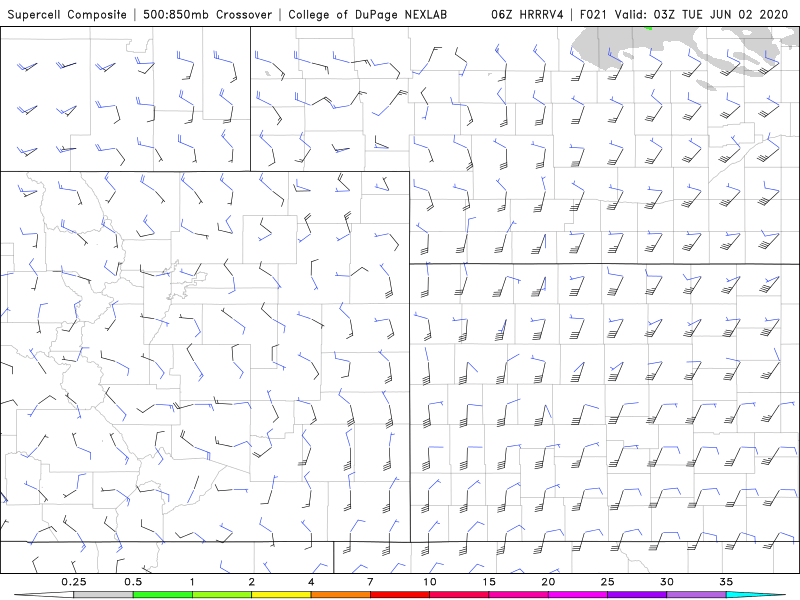The image size is (800, 600).
Task: Click the magenta 20–25 legend segment
Action: [x=578, y=595]
